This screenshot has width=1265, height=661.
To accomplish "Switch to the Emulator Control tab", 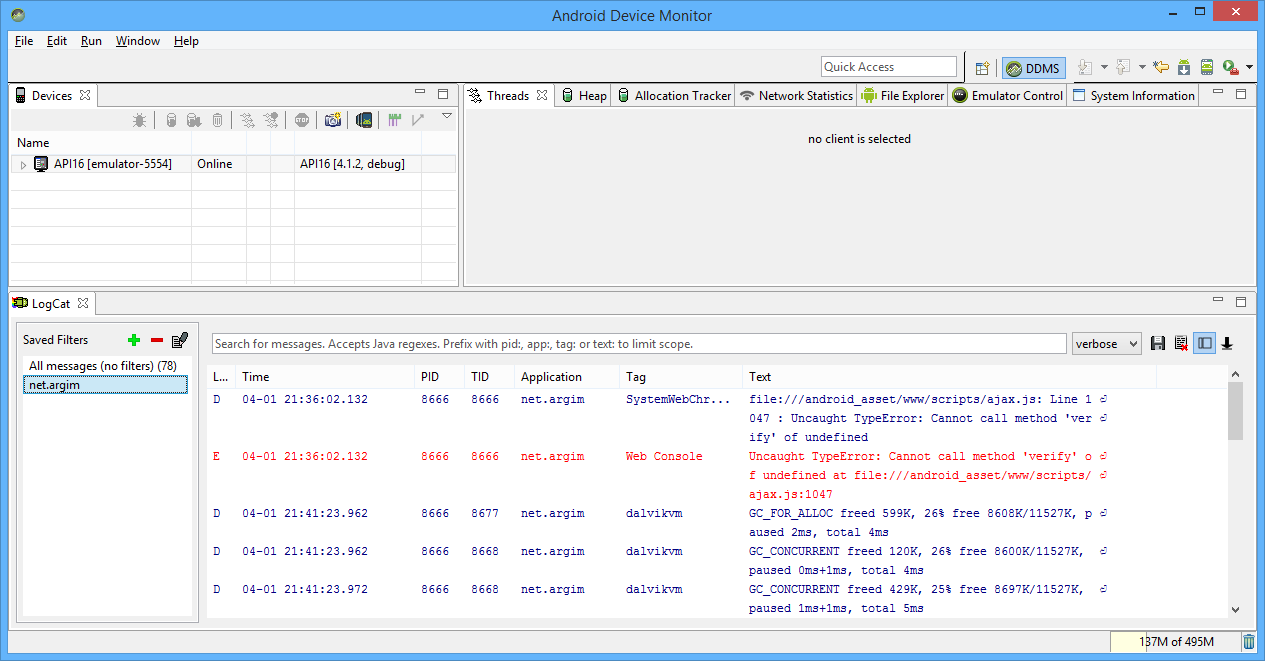I will click(x=1007, y=95).
